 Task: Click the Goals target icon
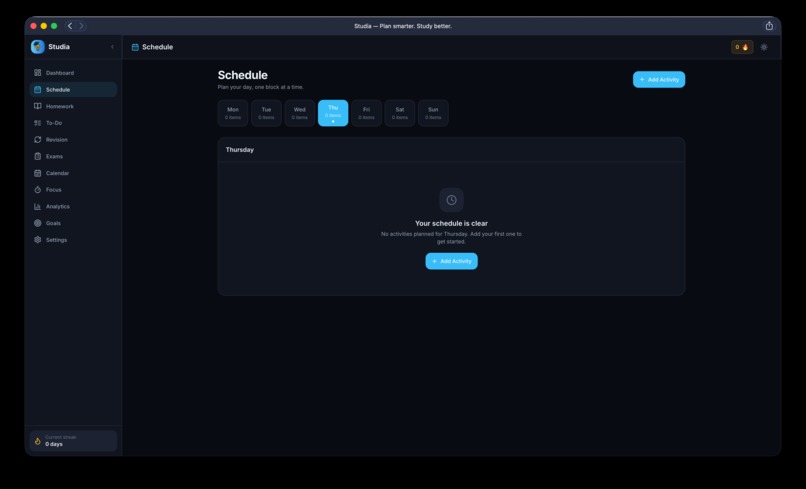point(38,223)
